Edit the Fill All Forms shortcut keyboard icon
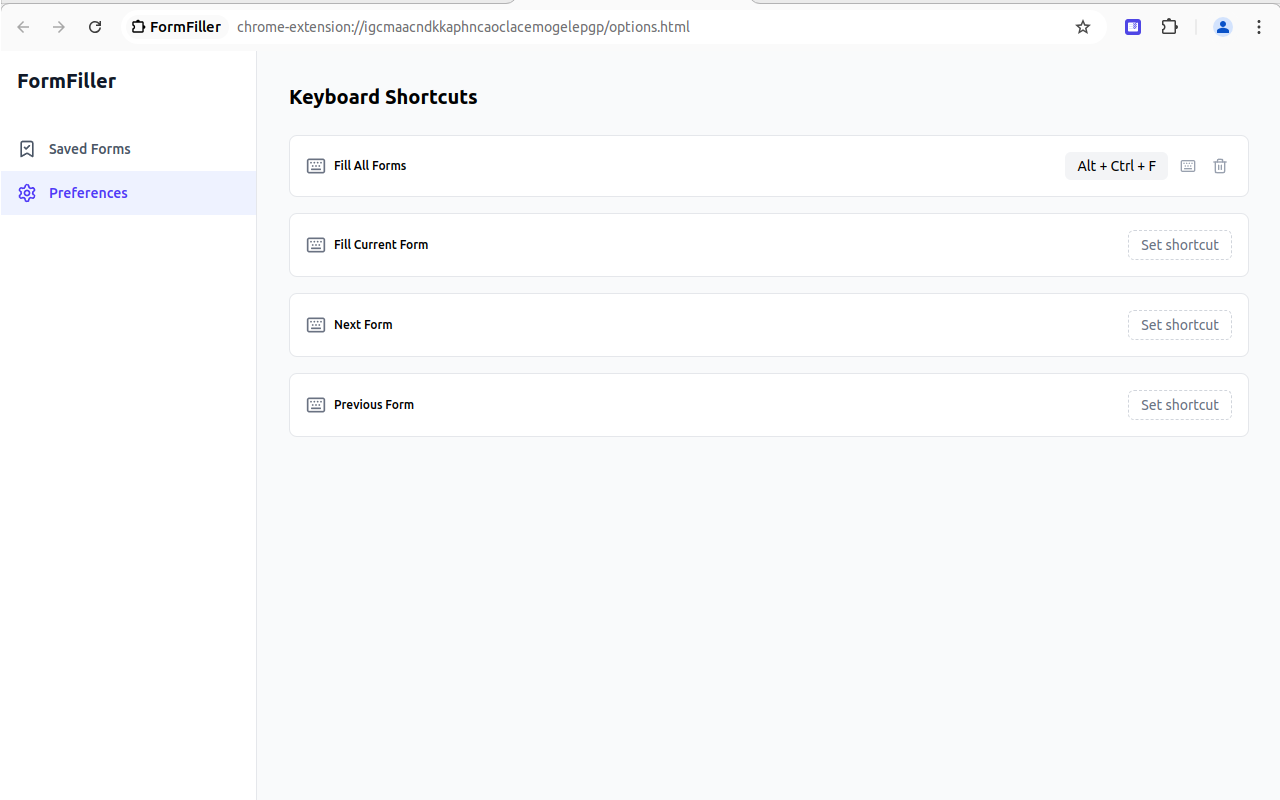Screen dimensions: 1280x800 (x=1188, y=166)
